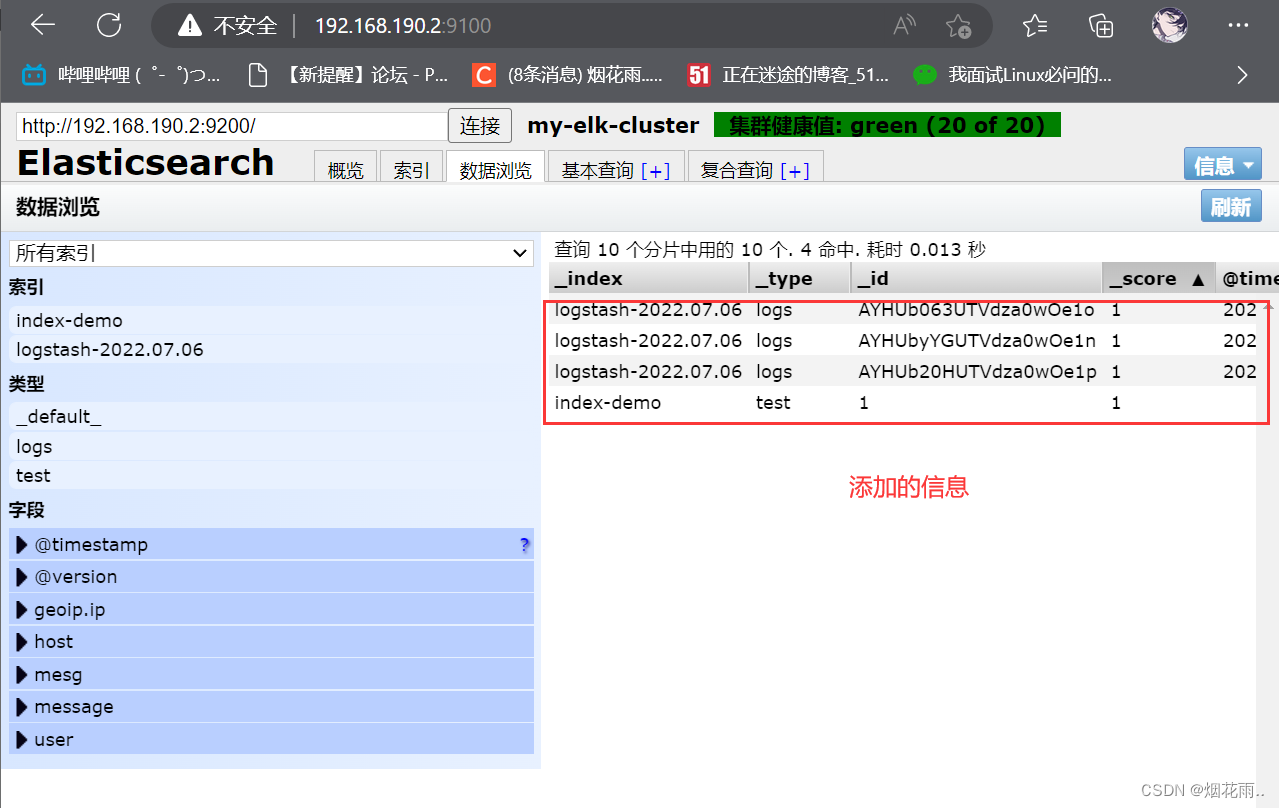The image size is (1279, 808).
Task: Open the not-secure warning triangle icon
Action: 190,26
